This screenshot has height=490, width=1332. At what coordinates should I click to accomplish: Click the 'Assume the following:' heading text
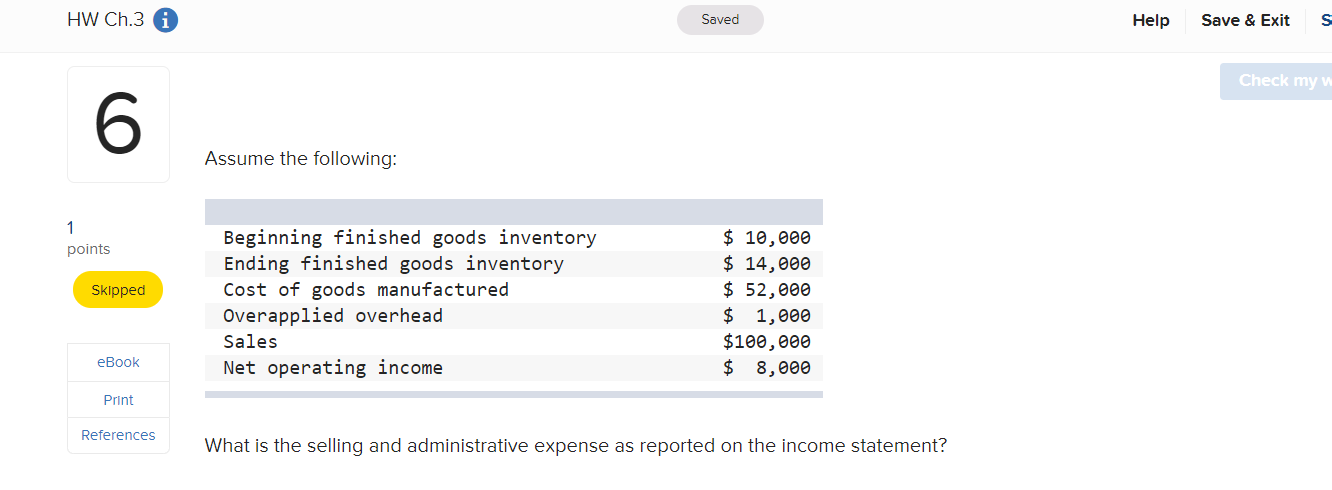tap(301, 159)
